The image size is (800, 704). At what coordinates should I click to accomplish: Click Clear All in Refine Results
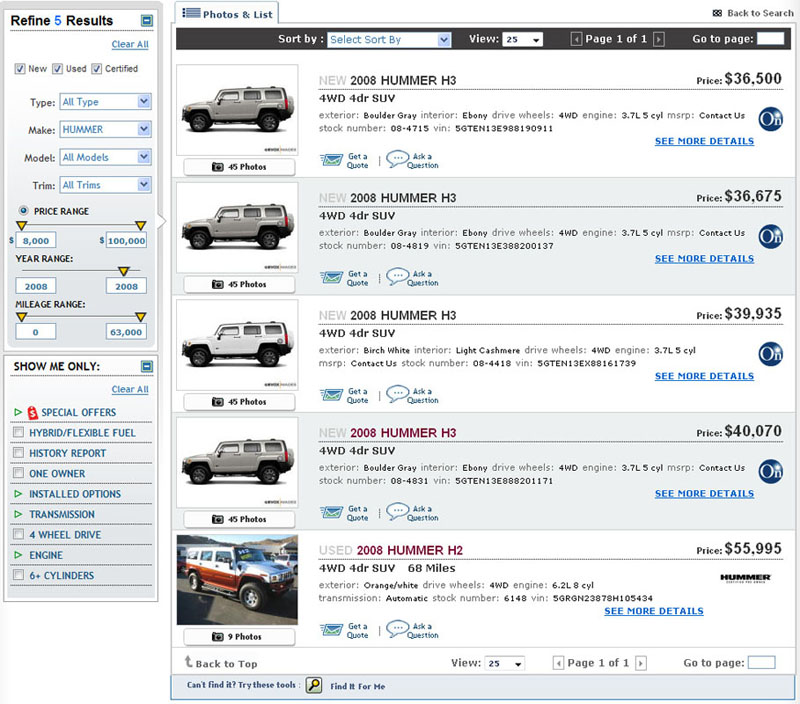(x=130, y=44)
